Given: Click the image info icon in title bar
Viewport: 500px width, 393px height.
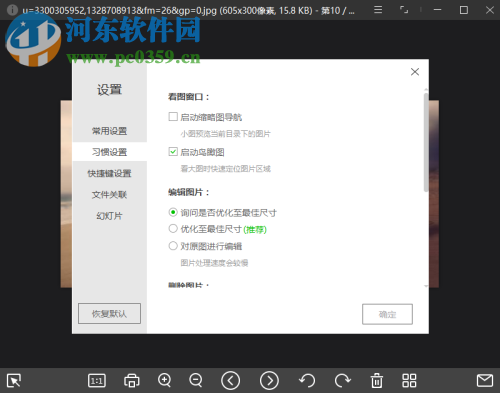Looking at the screenshot, I should (x=12, y=10).
